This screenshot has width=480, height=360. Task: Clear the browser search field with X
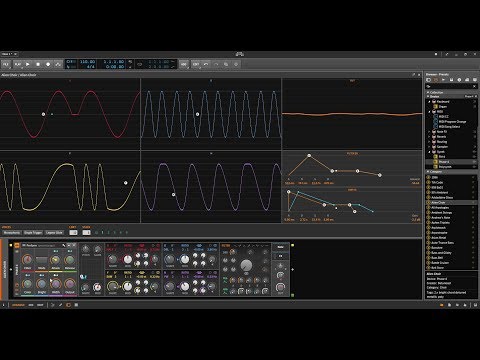coord(474,86)
